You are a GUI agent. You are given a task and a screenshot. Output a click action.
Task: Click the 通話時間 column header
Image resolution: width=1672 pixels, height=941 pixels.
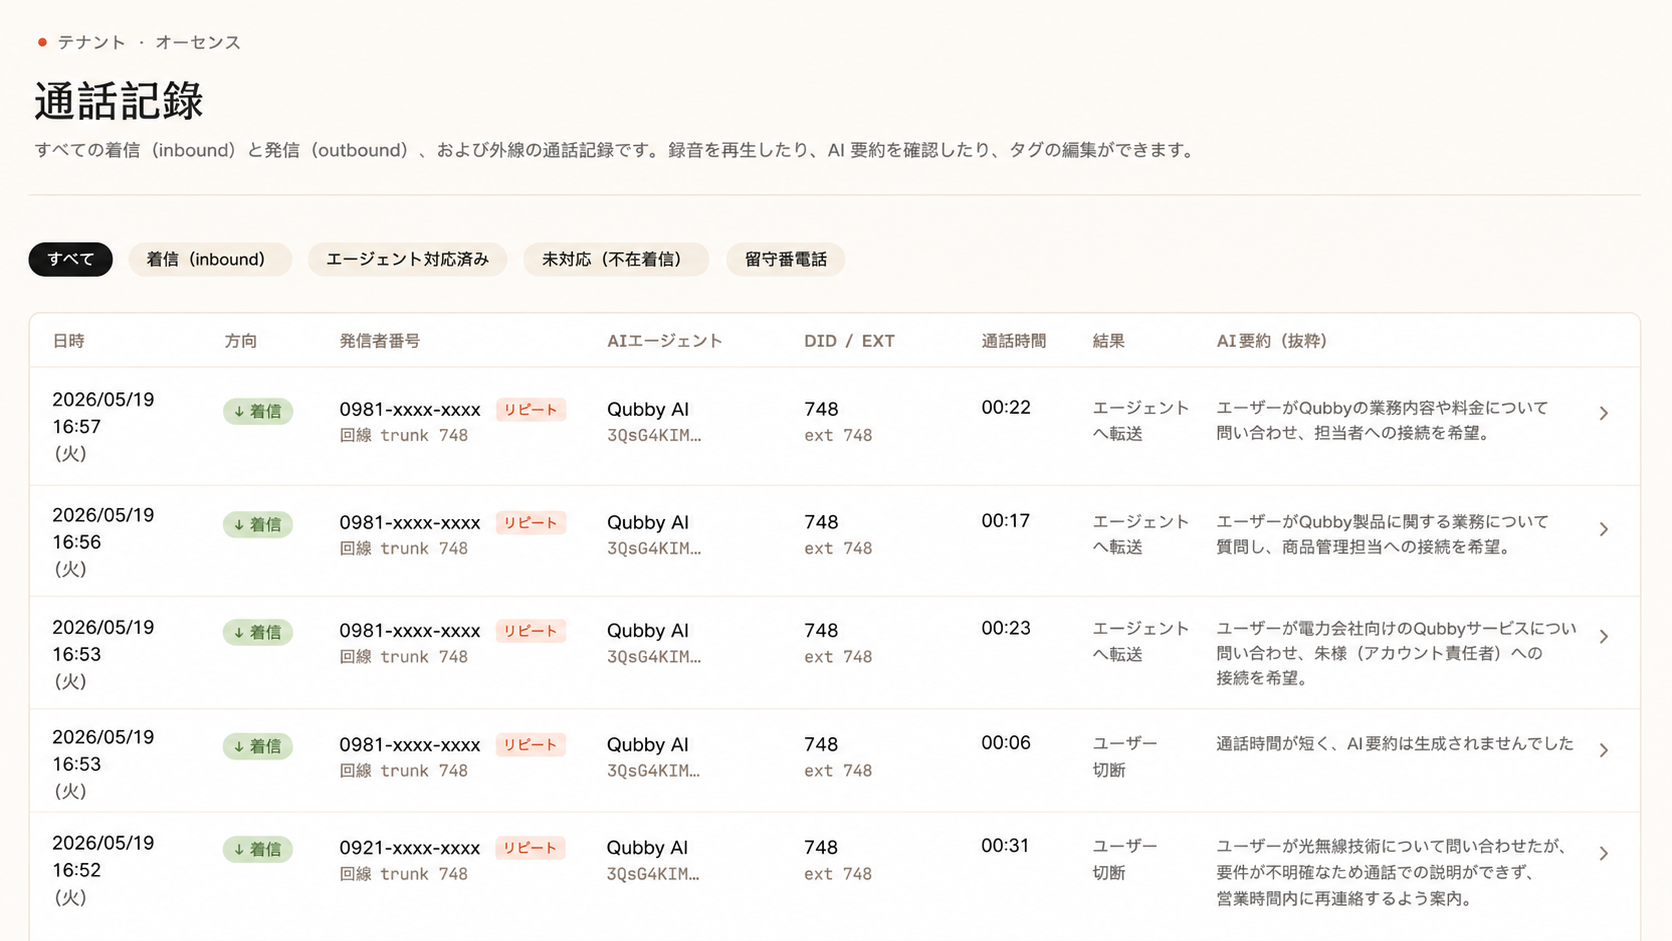pos(1014,341)
